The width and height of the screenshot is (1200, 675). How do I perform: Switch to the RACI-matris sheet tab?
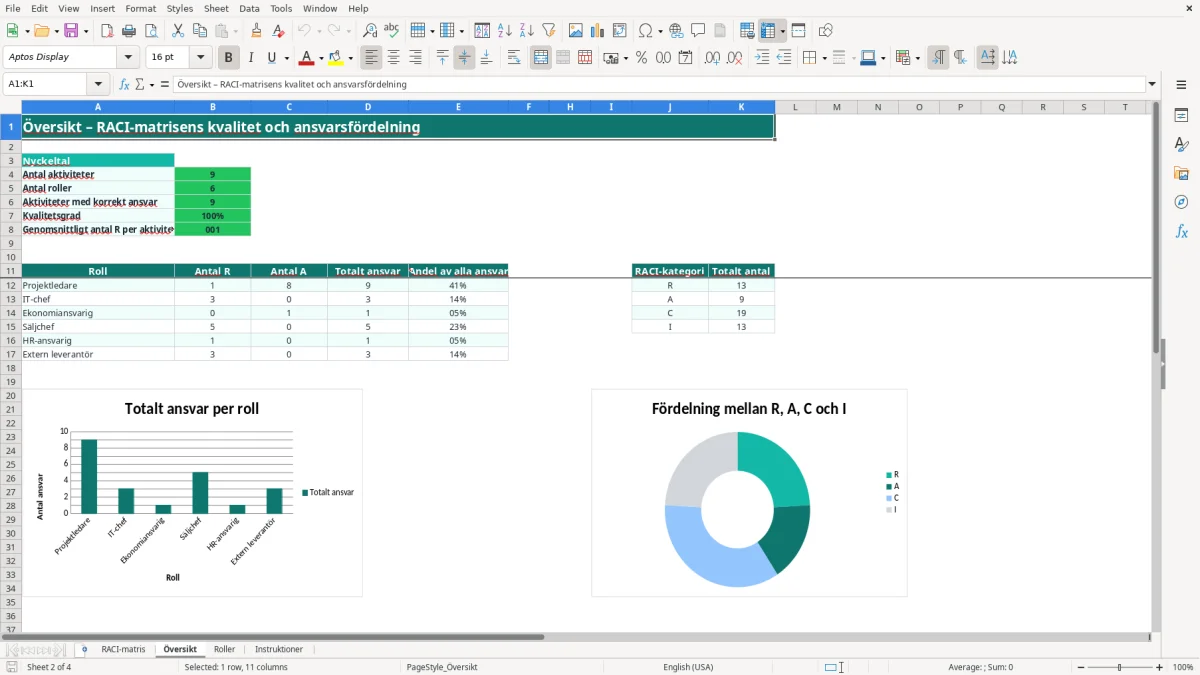tap(123, 649)
